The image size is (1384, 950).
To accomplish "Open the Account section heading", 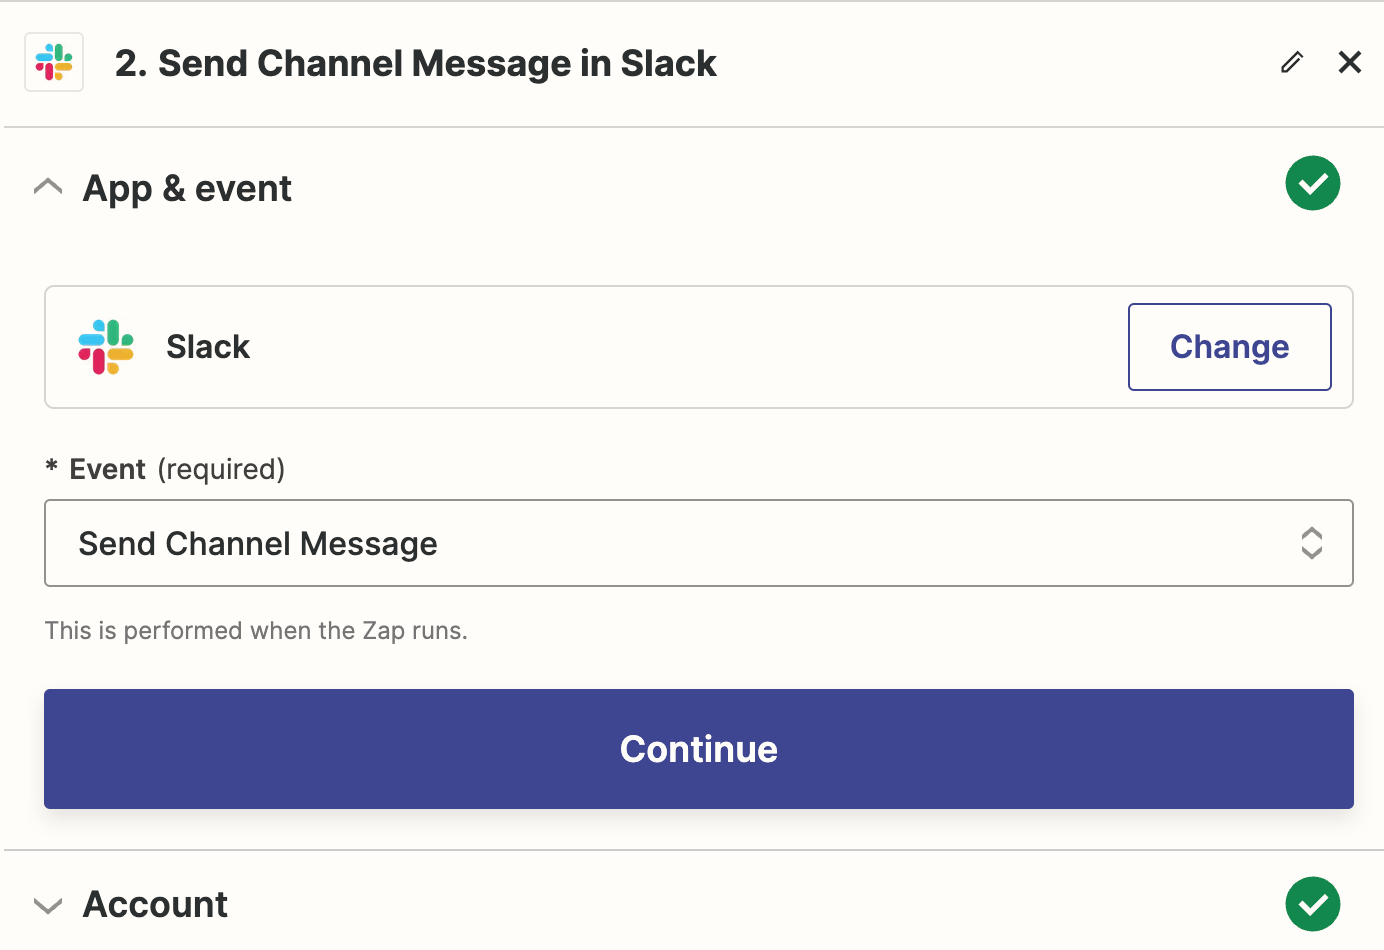I will pyautogui.click(x=155, y=904).
